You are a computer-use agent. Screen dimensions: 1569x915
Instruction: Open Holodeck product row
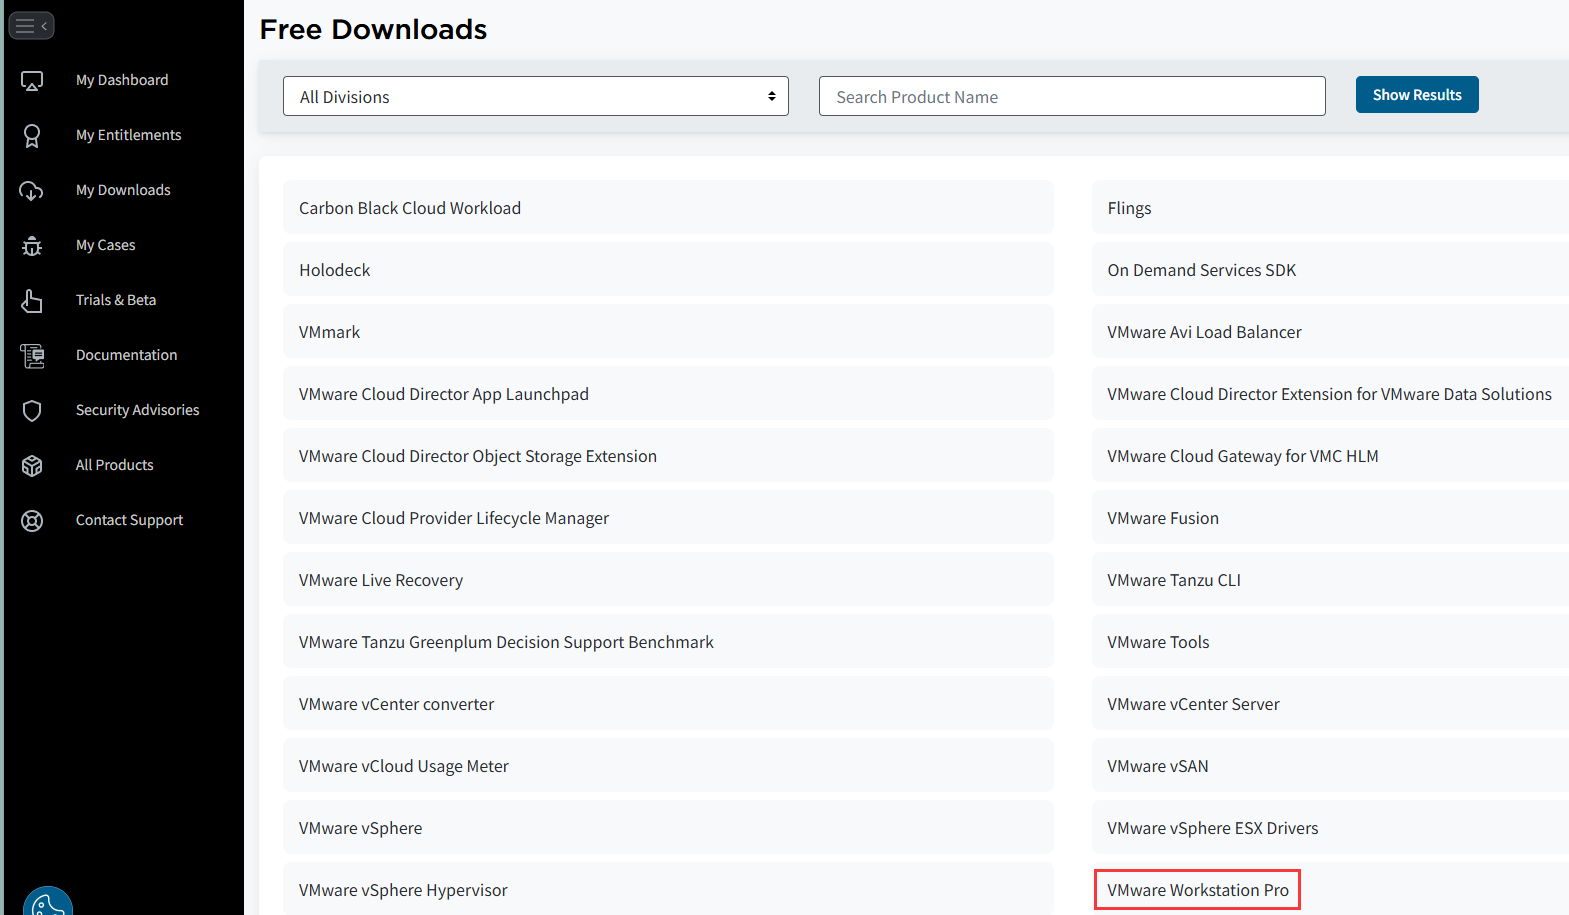[x=668, y=269]
